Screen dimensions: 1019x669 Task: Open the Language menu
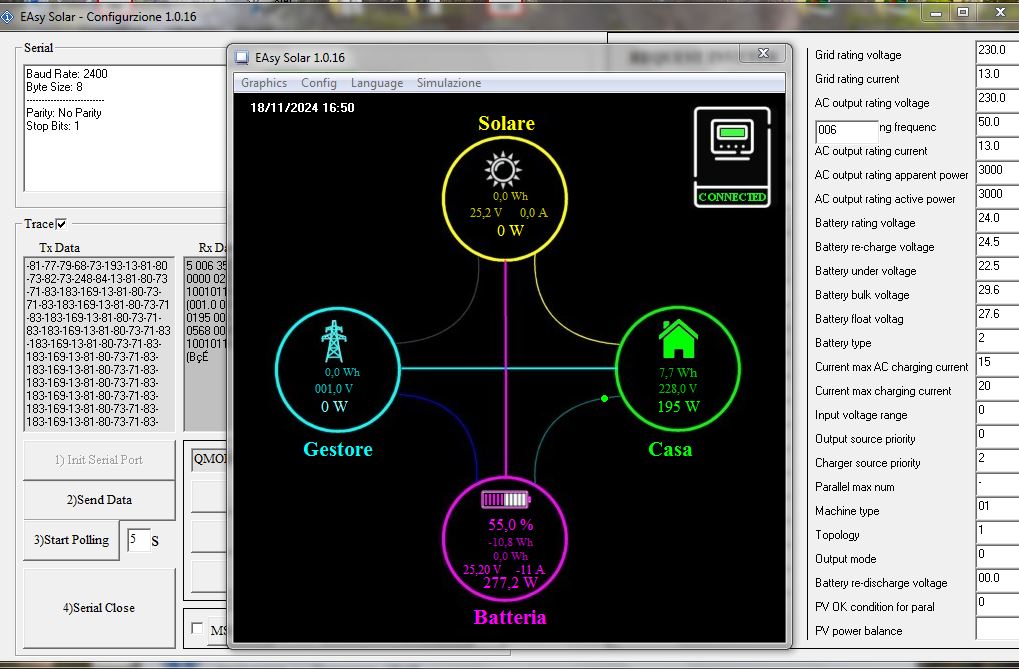click(x=377, y=83)
